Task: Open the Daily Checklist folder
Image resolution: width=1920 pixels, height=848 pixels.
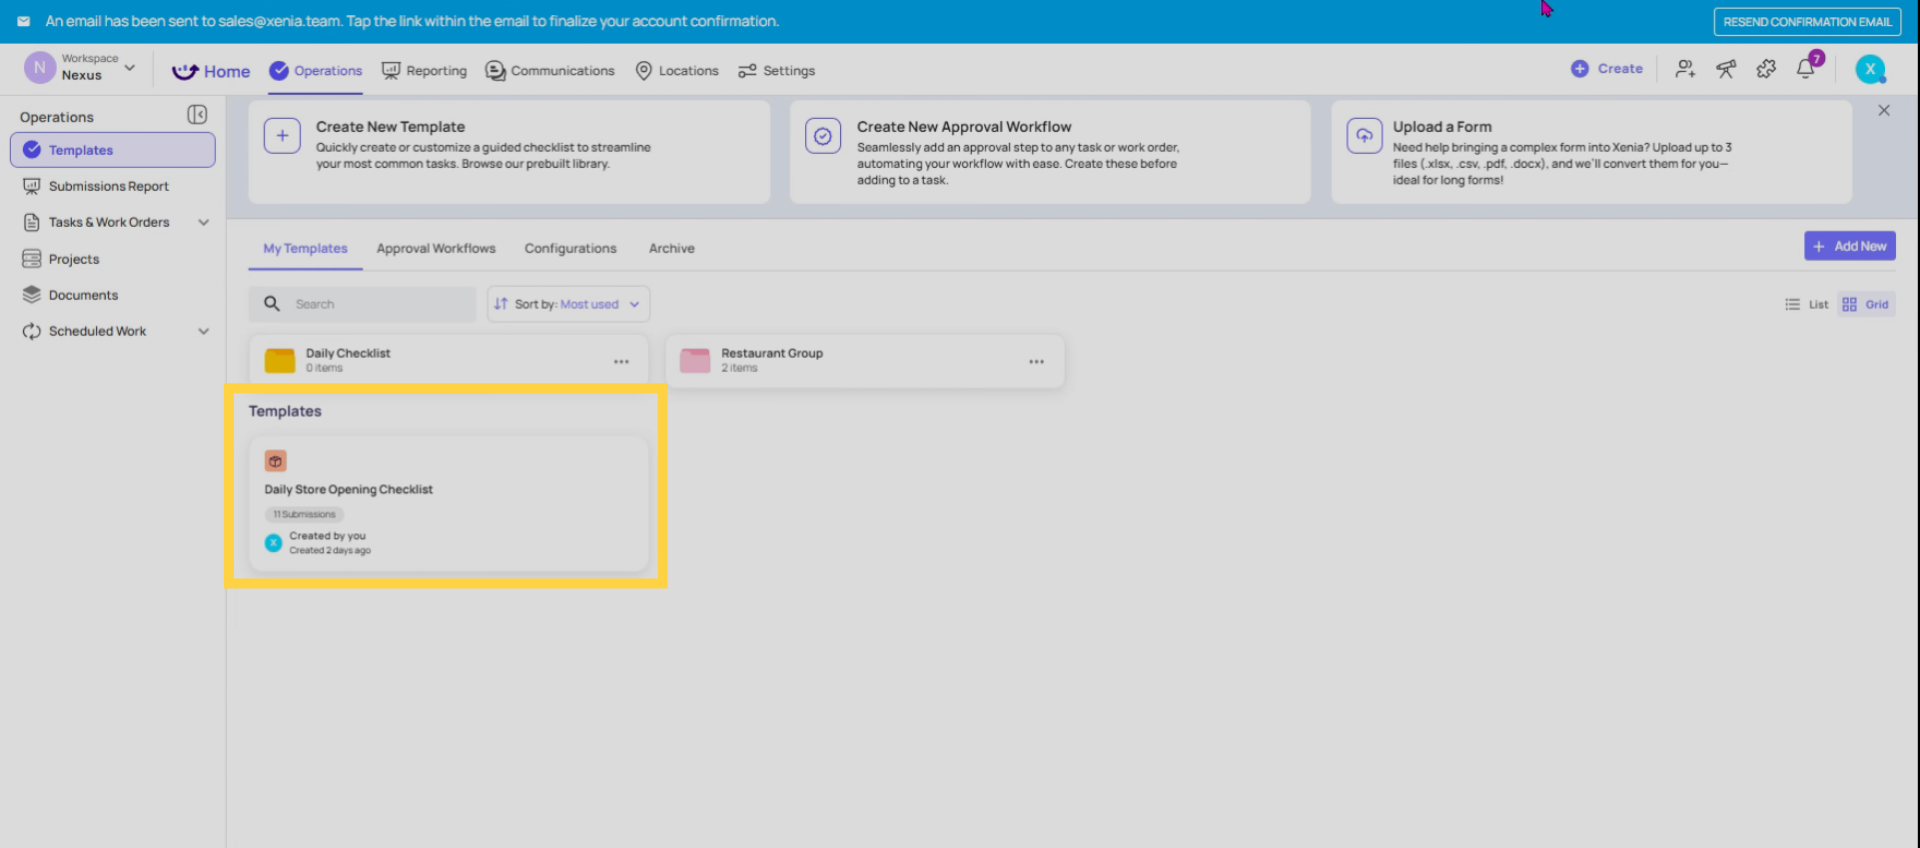Action: pos(448,361)
